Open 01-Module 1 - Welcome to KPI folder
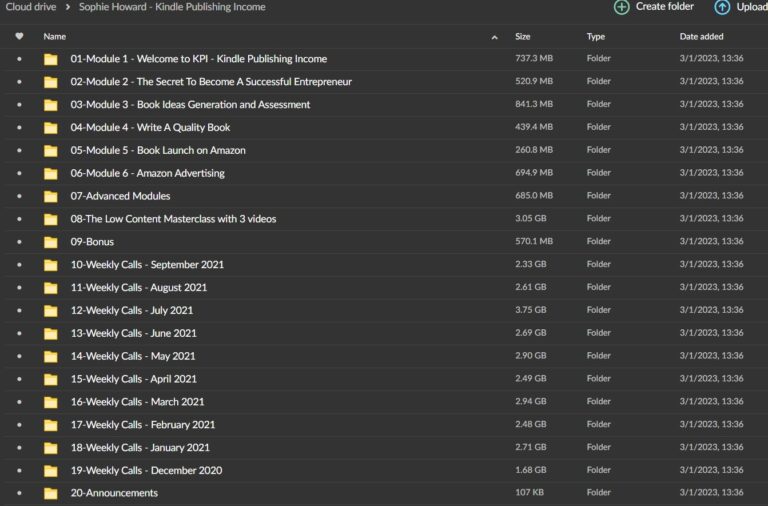The height and width of the screenshot is (506, 768). pyautogui.click(x=199, y=59)
